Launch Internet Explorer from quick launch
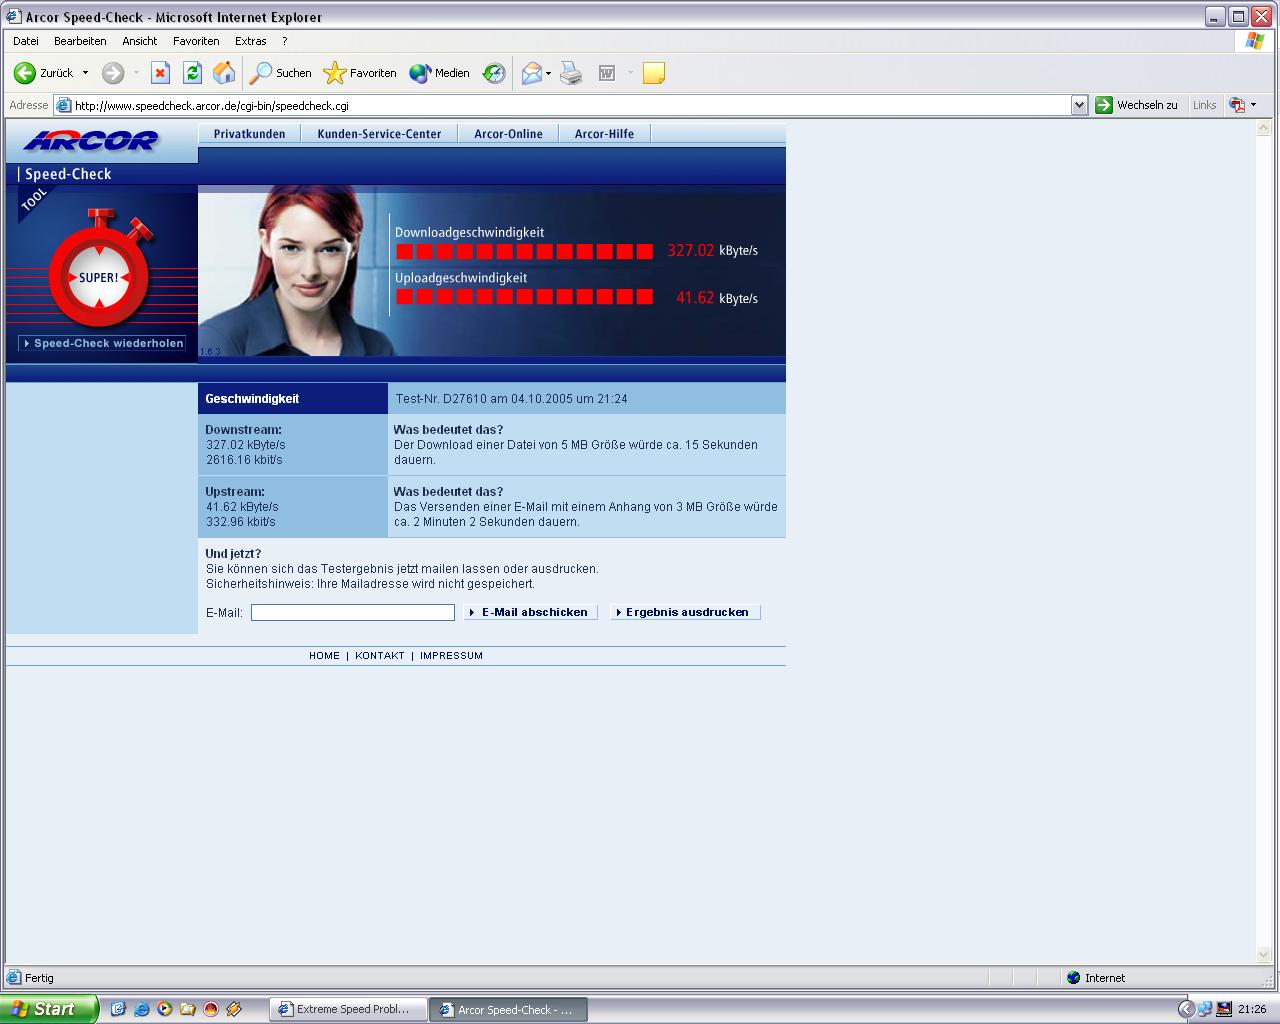Image resolution: width=1280 pixels, height=1024 pixels. 141,1009
